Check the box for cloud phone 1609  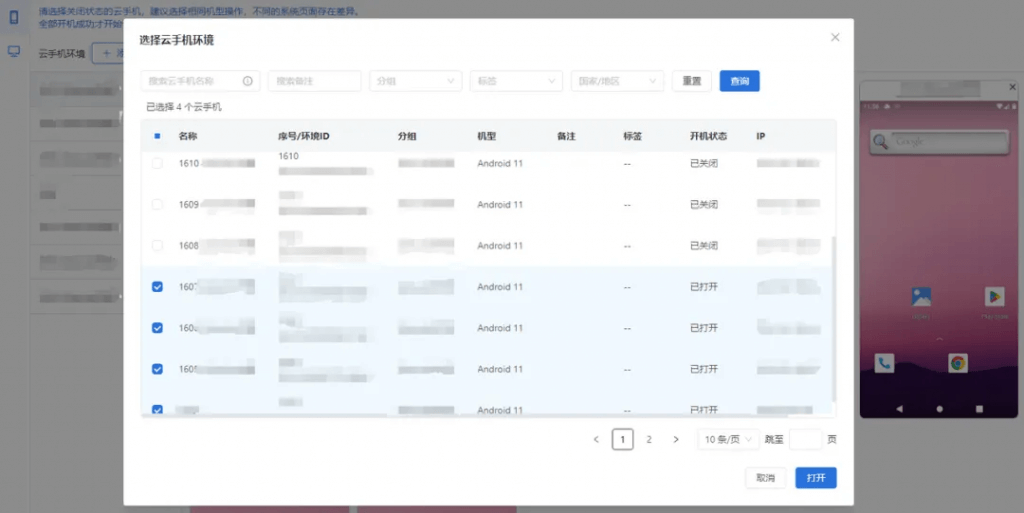click(x=157, y=204)
